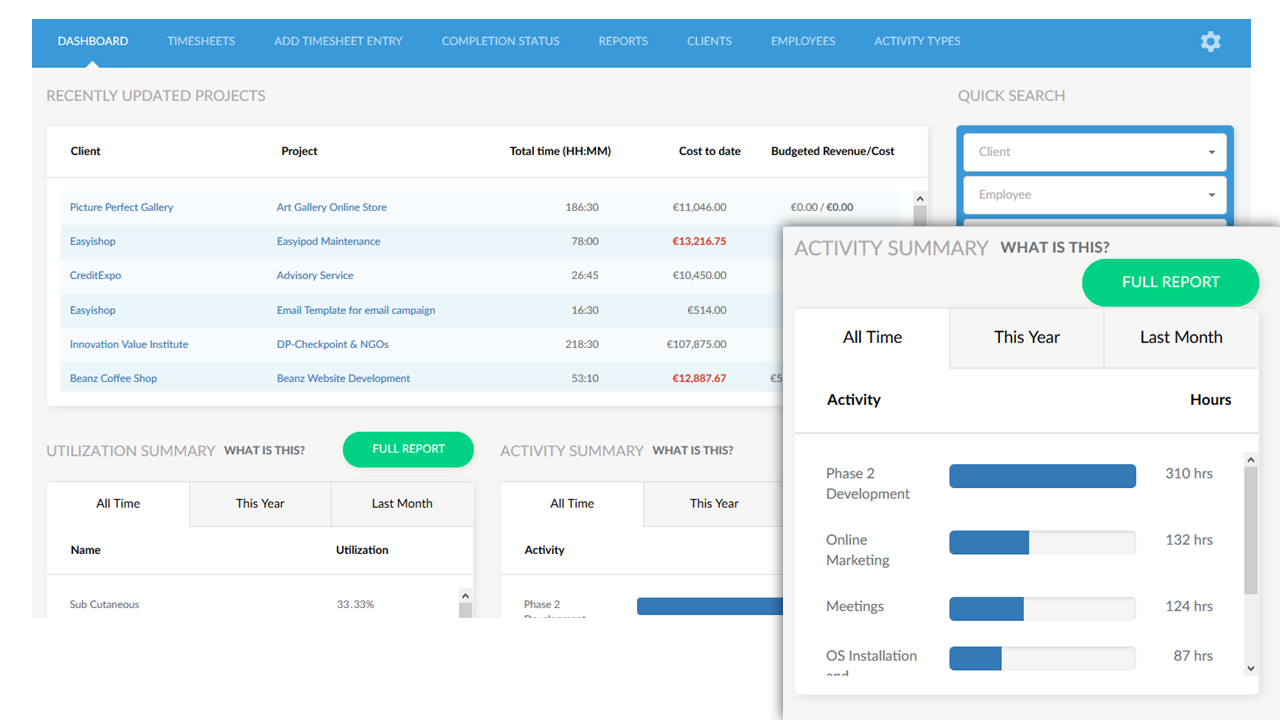Go to Add Timesheet Entry page

pyautogui.click(x=338, y=42)
